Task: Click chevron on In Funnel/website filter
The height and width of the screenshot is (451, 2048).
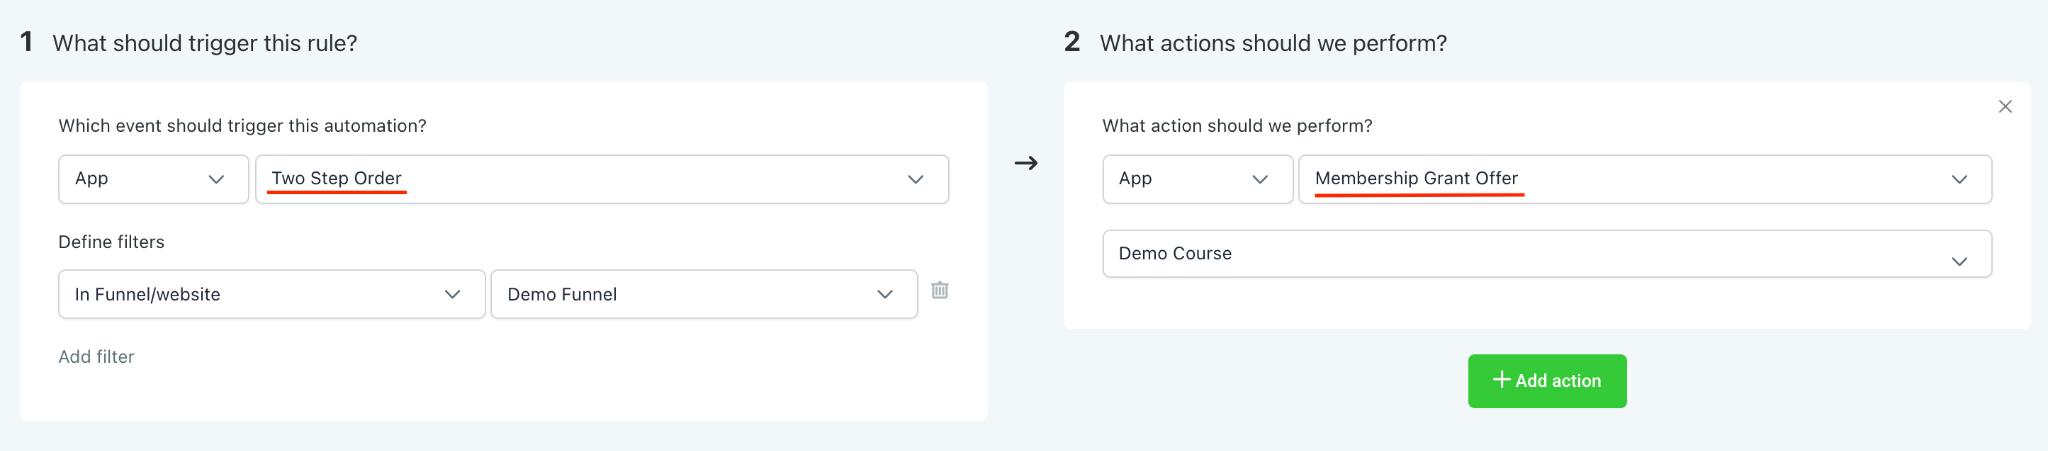Action: pyautogui.click(x=453, y=294)
